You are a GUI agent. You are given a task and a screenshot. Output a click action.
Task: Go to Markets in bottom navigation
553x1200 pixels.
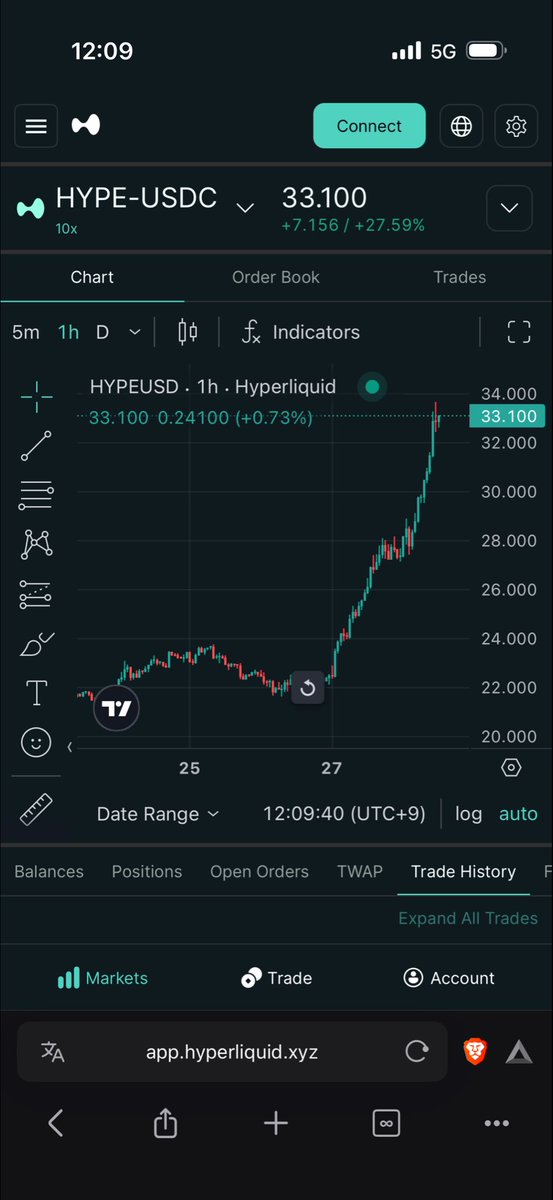coord(102,978)
